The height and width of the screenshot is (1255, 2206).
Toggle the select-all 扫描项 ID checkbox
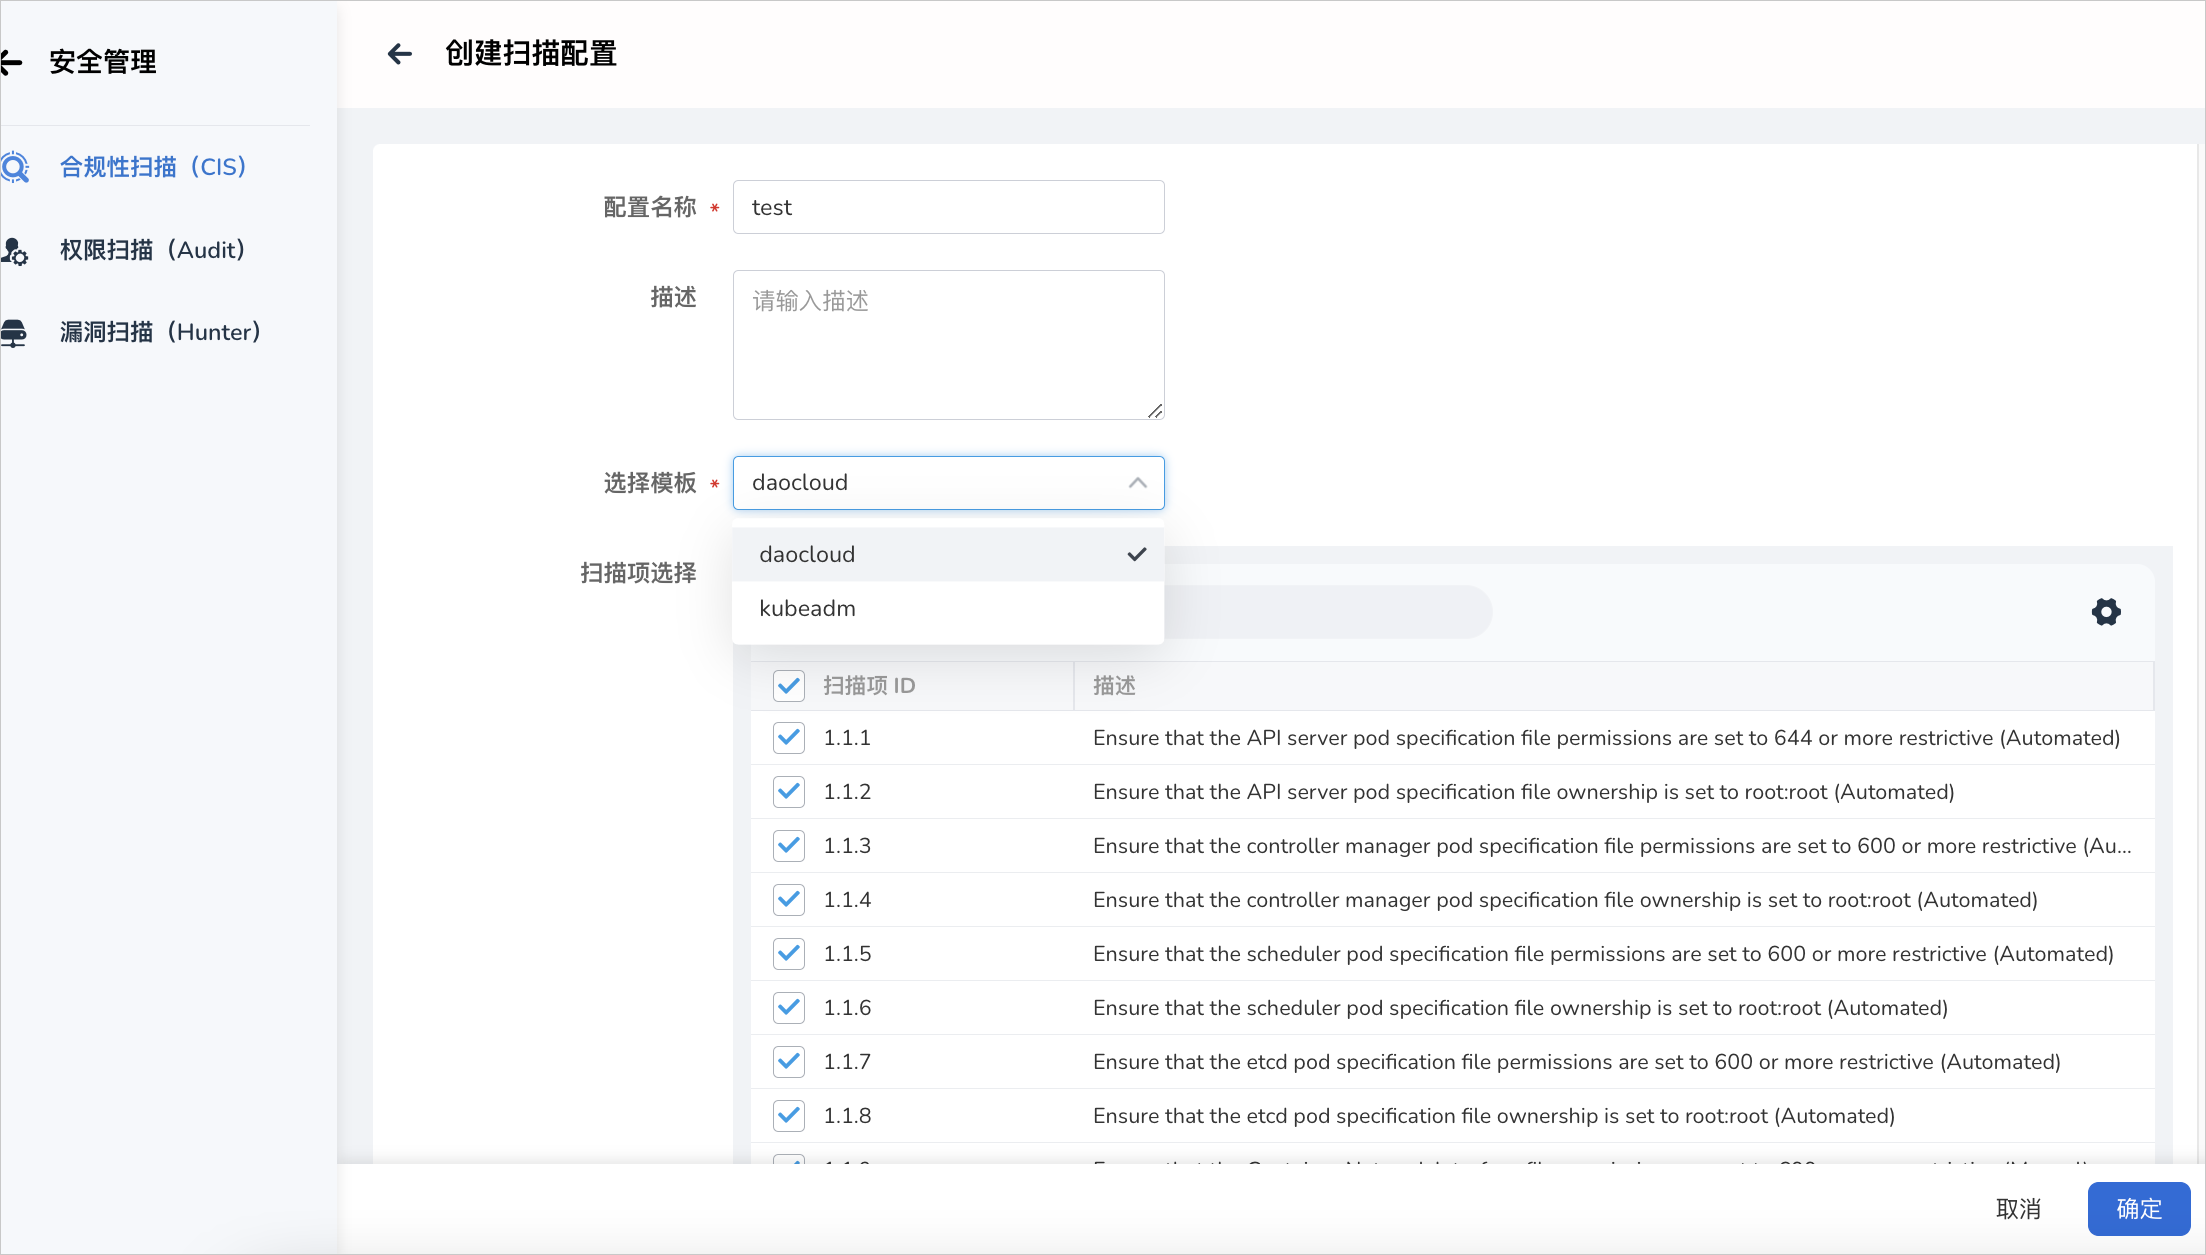coord(789,686)
